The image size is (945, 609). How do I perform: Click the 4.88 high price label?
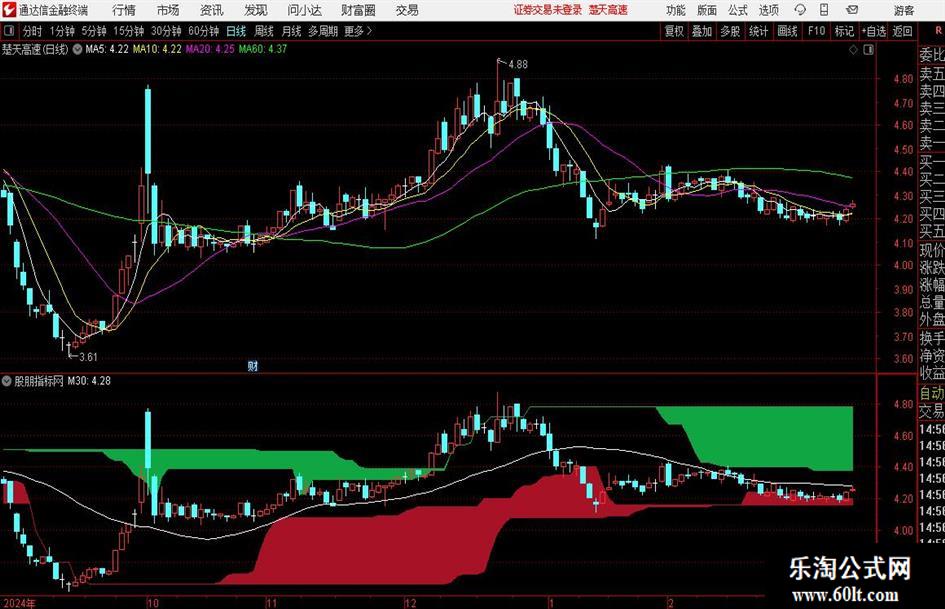pyautogui.click(x=518, y=65)
